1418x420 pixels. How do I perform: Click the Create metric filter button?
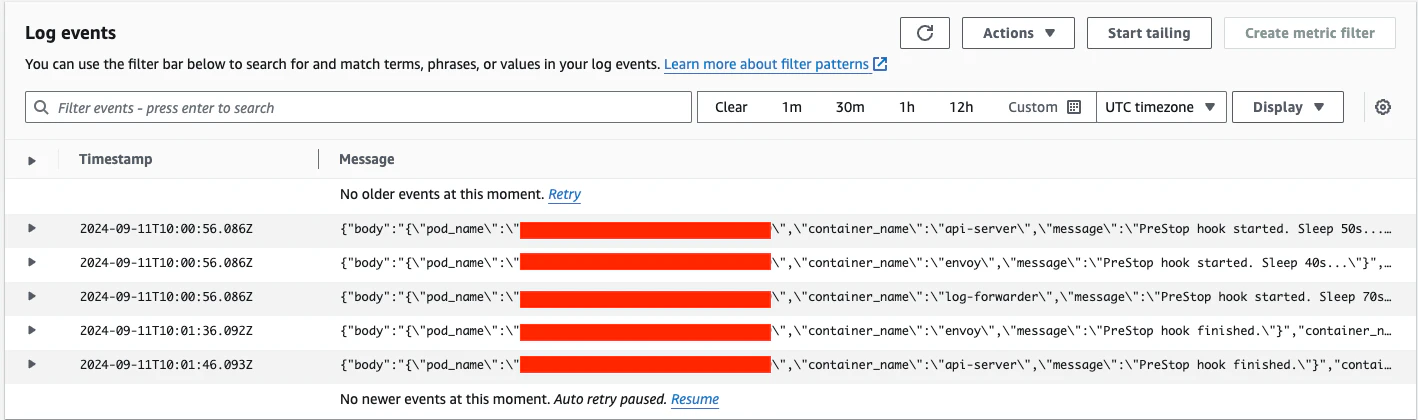[1309, 33]
